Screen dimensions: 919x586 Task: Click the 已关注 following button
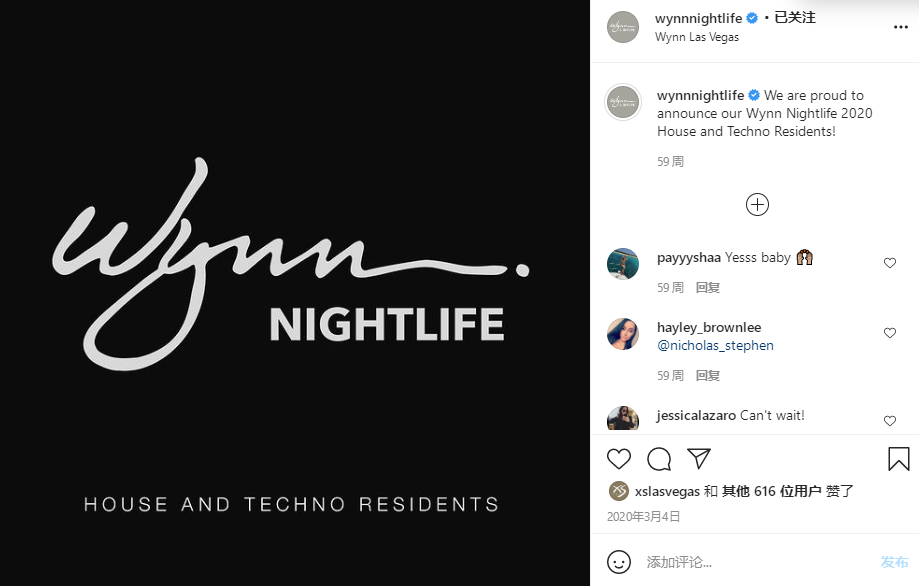(x=795, y=18)
